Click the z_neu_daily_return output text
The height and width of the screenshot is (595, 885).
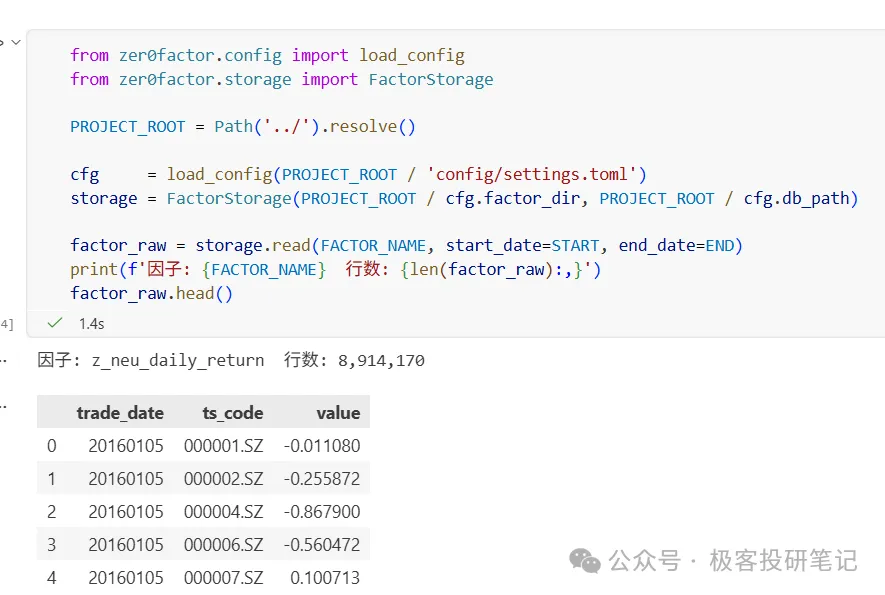pyautogui.click(x=178, y=360)
